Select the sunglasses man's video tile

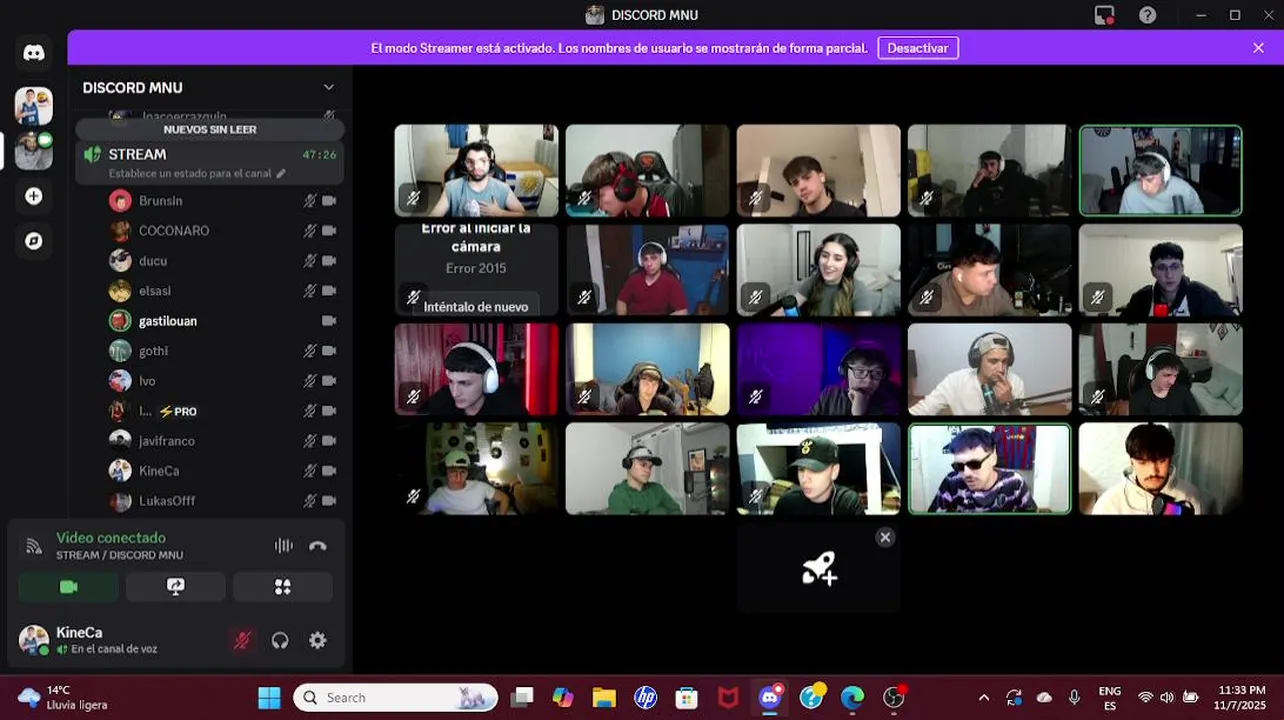pos(989,469)
